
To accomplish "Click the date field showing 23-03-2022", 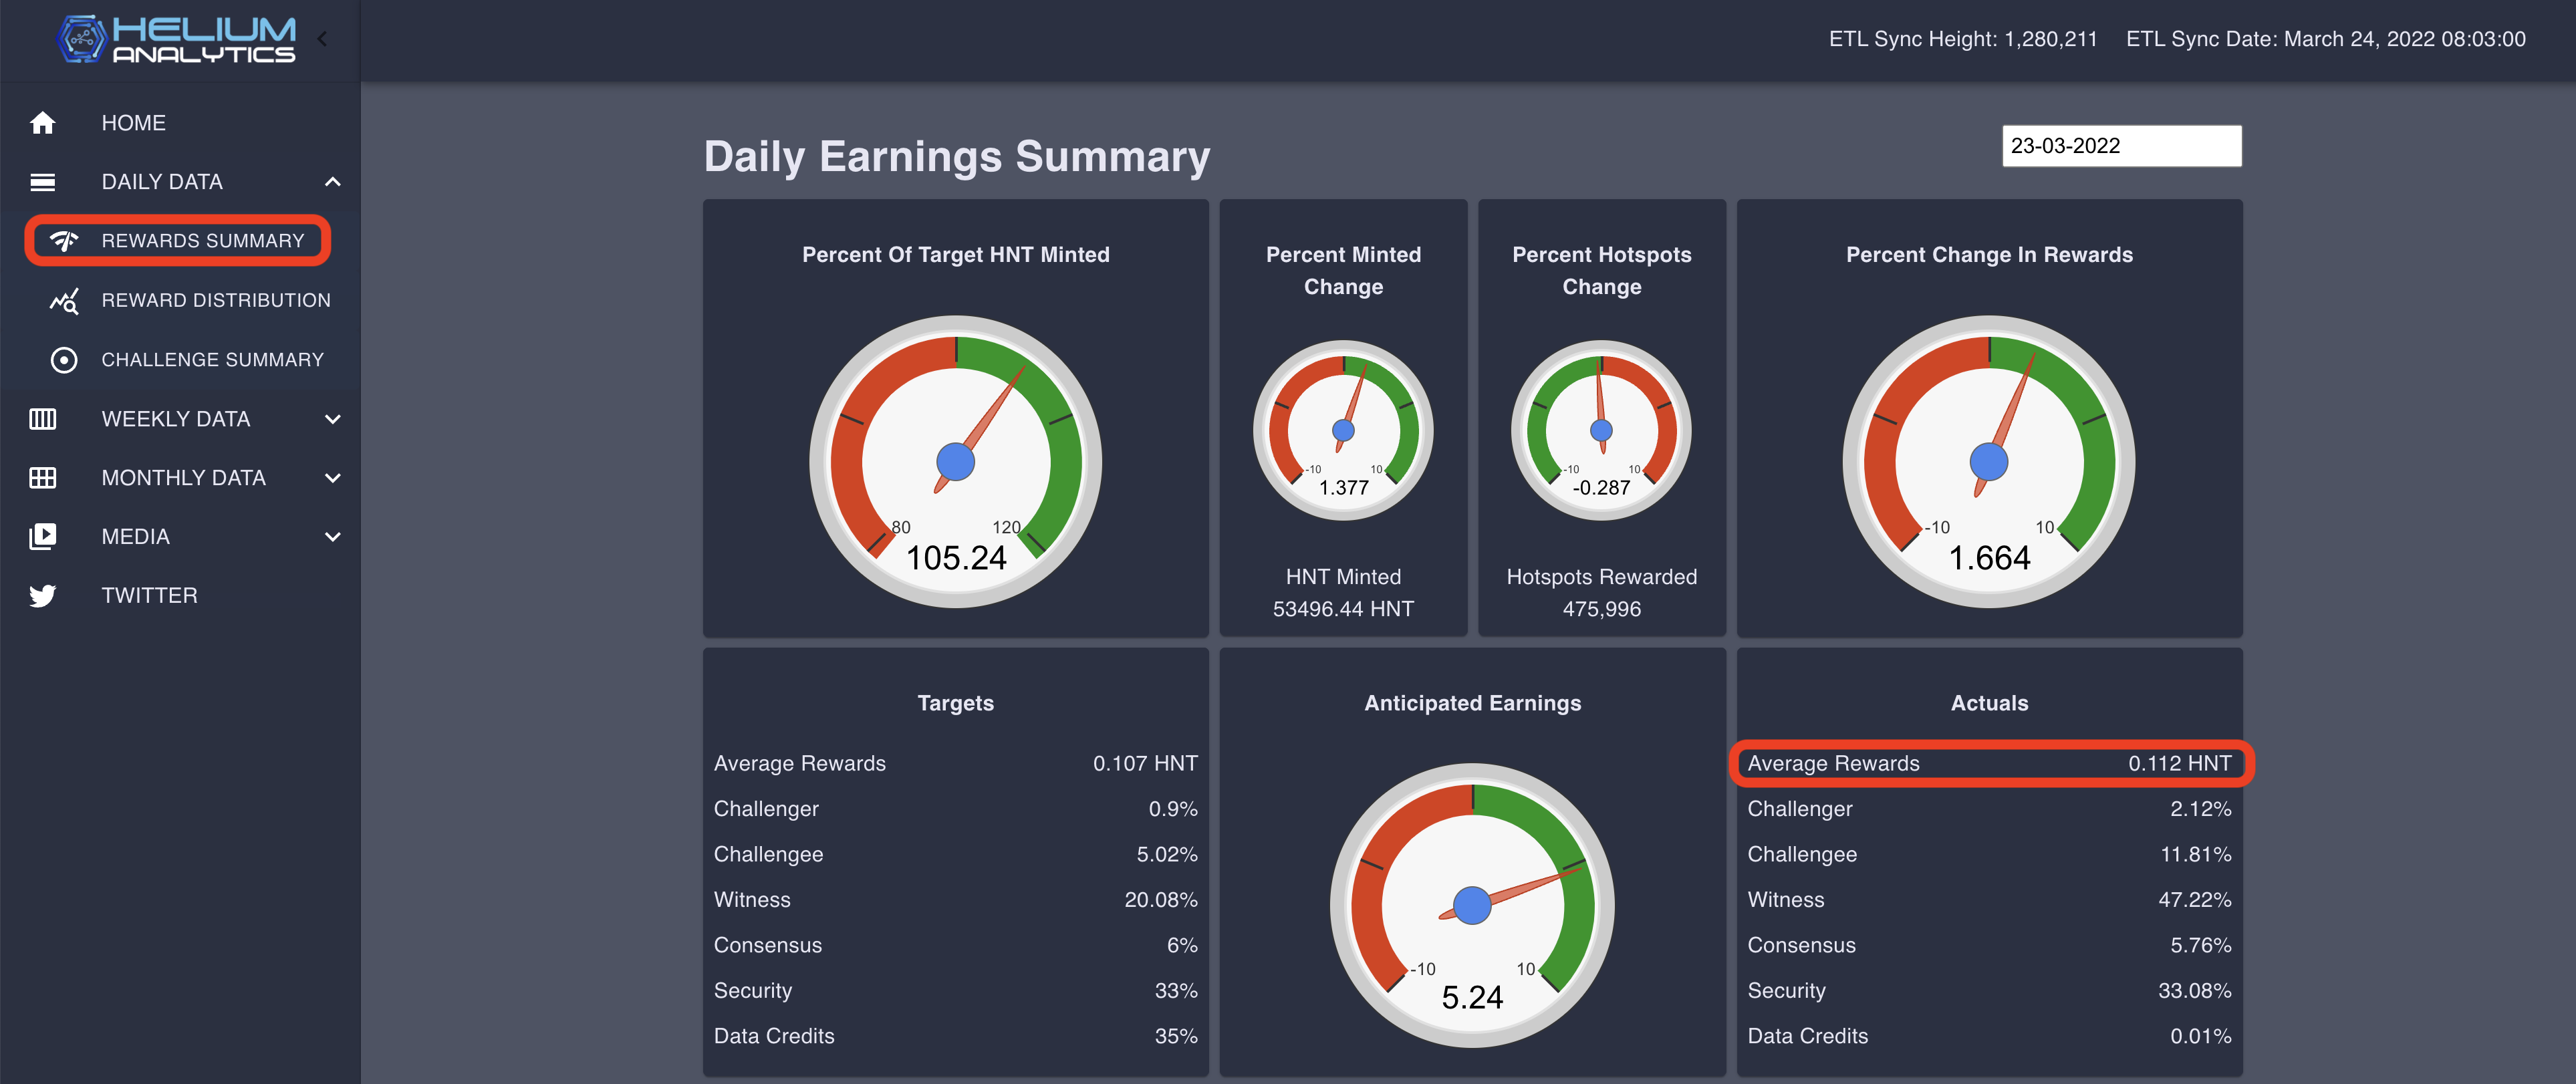I will [x=2120, y=146].
